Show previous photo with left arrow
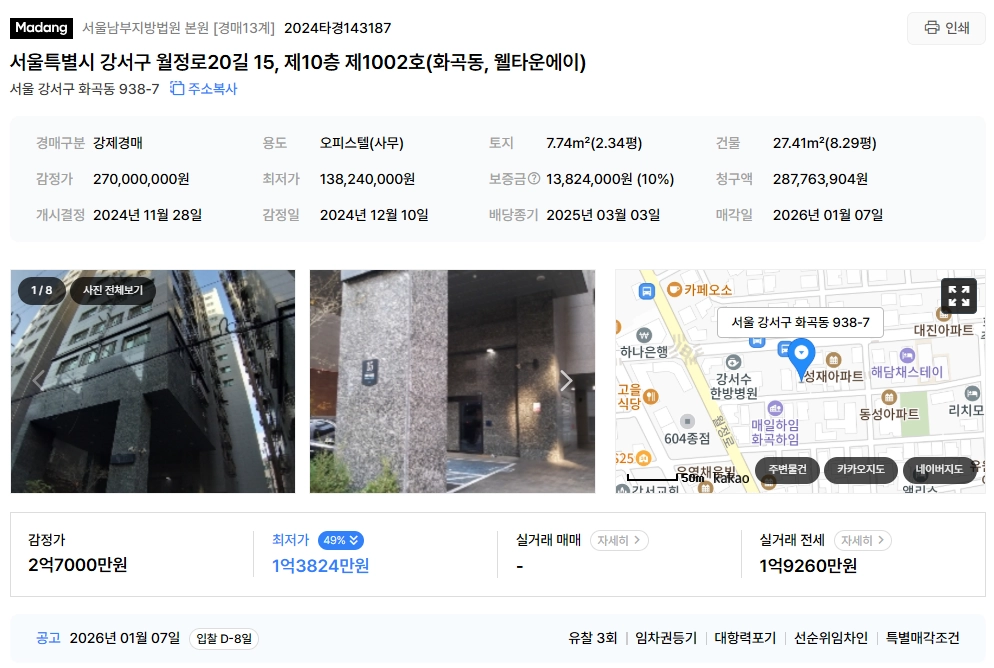This screenshot has height=668, width=994. [x=39, y=381]
